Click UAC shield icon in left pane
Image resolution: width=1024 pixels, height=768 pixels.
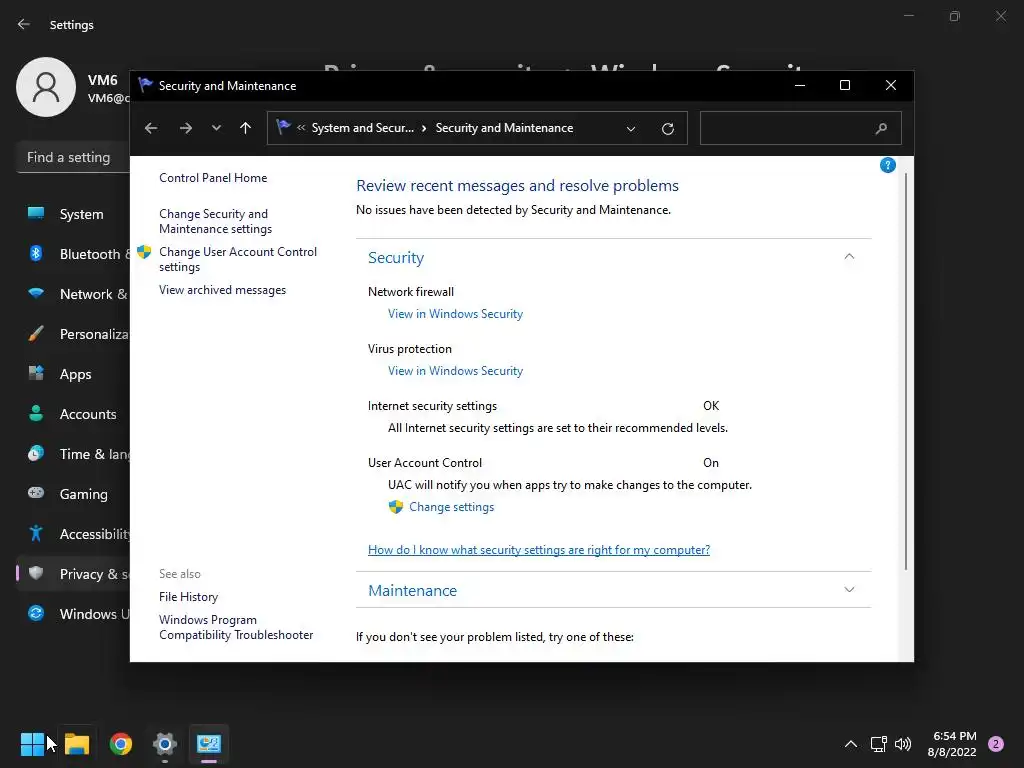click(144, 252)
